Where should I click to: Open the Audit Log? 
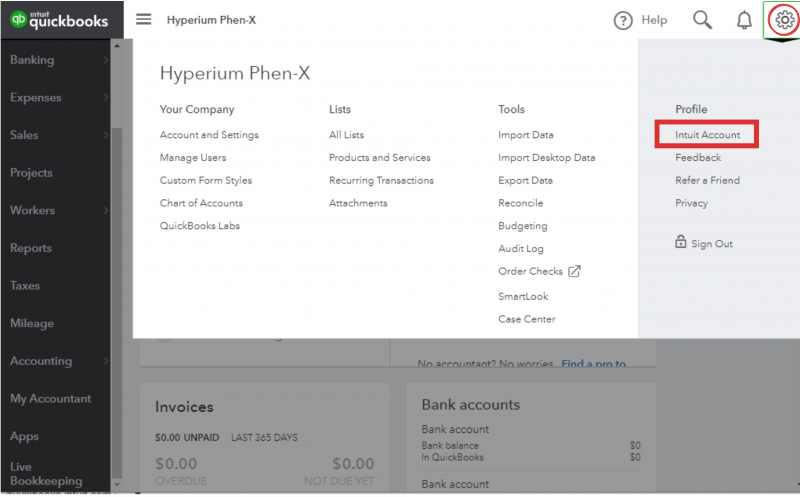pyautogui.click(x=520, y=248)
